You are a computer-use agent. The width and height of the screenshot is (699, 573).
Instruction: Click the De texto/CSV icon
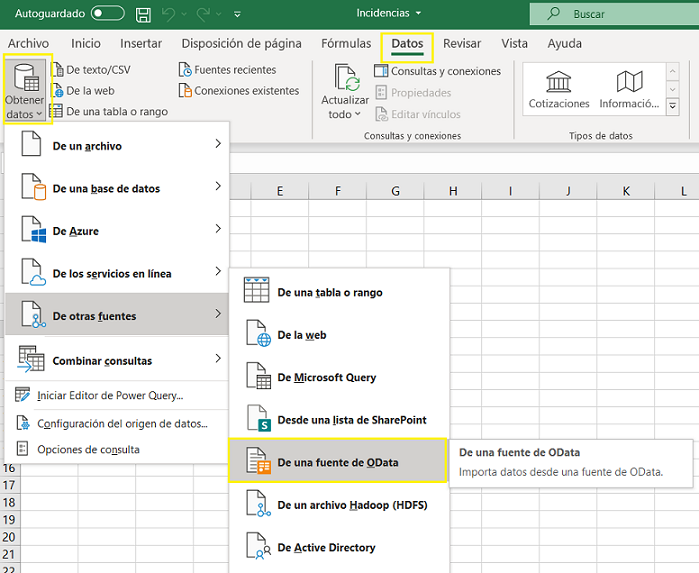[x=56, y=70]
